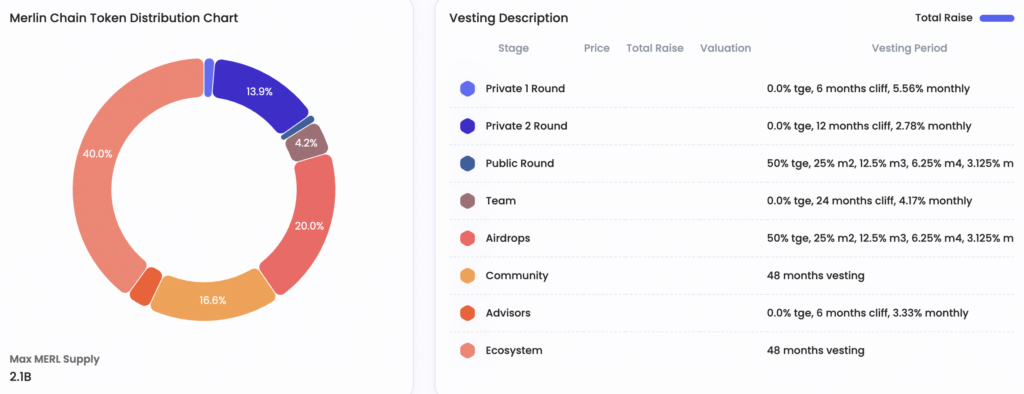Screen dimensions: 1024x394
Task: Select the Advisors hexagon icon
Action: pos(467,313)
